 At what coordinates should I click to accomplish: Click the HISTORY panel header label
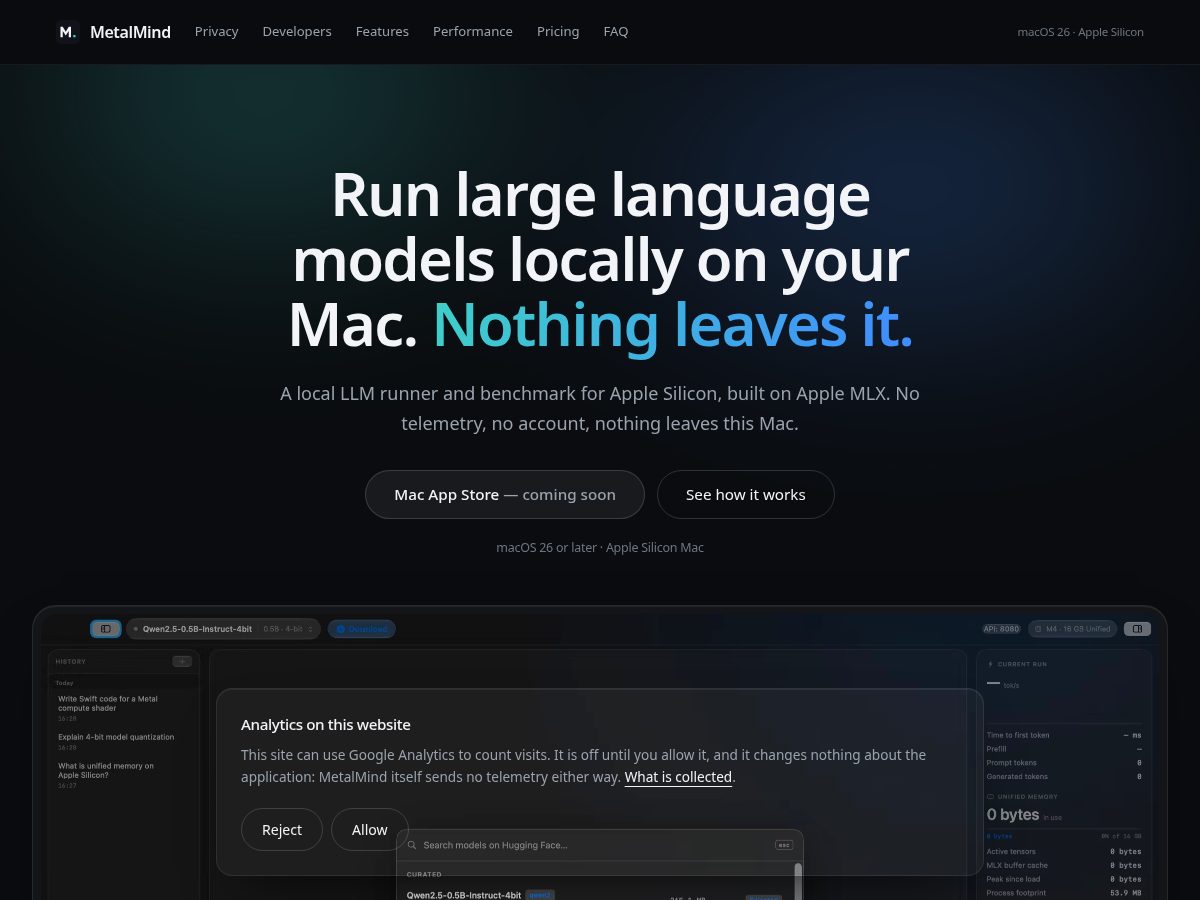[71, 661]
